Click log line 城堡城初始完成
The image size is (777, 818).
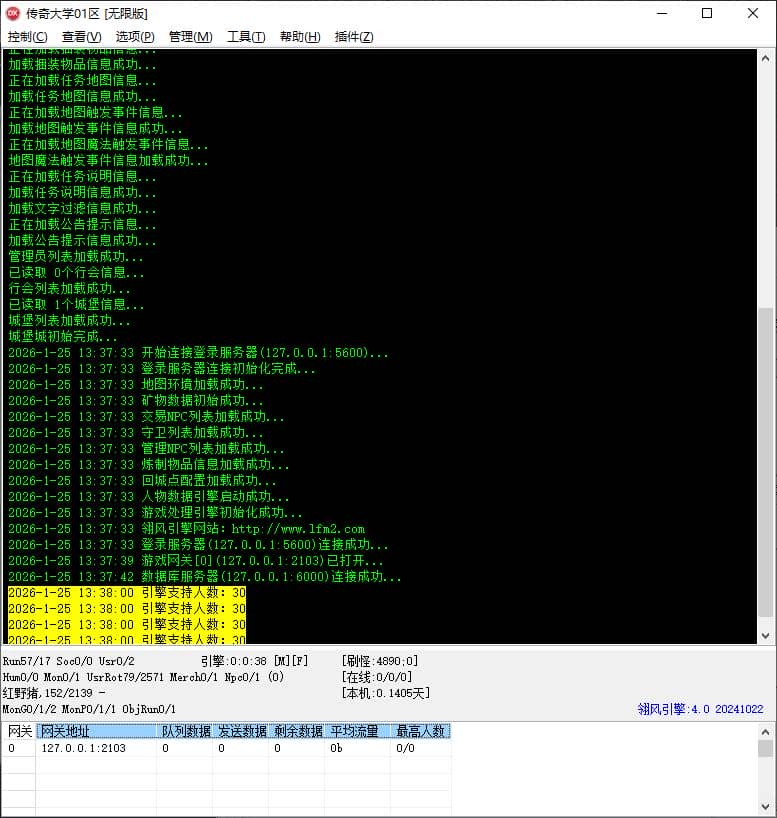coord(63,336)
